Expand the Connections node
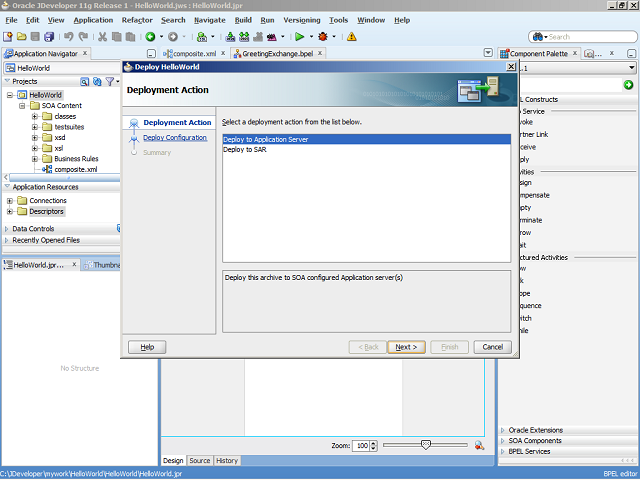640x480 pixels. point(11,200)
